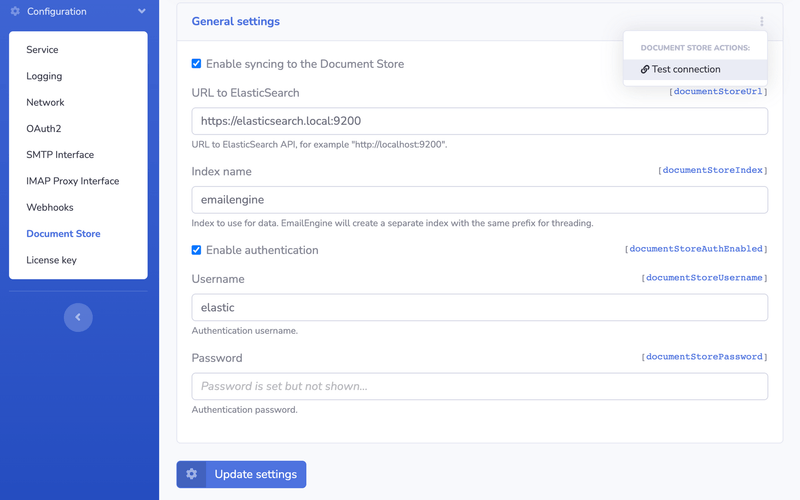
Task: Click the Configuration gear icon in sidebar
Action: pyautogui.click(x=15, y=12)
